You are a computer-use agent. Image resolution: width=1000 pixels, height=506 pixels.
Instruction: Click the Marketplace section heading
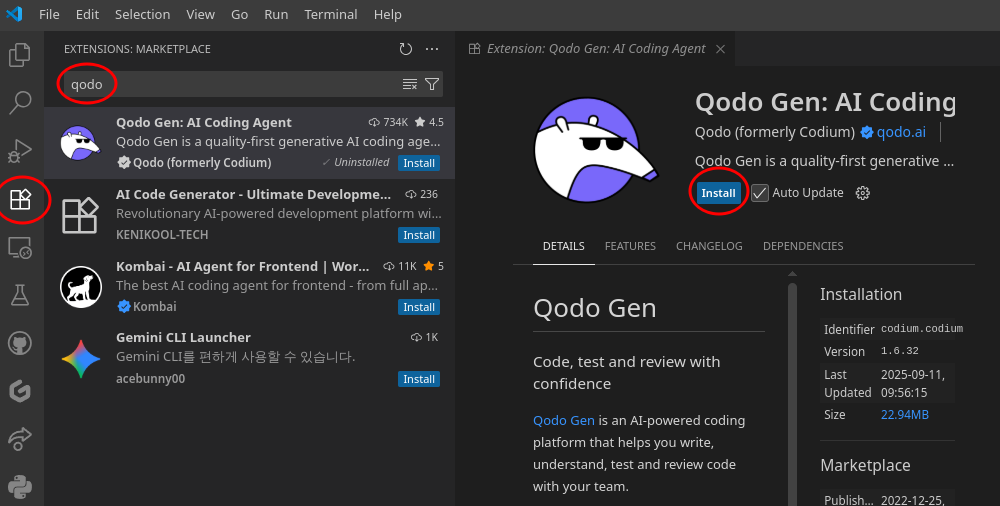point(865,465)
